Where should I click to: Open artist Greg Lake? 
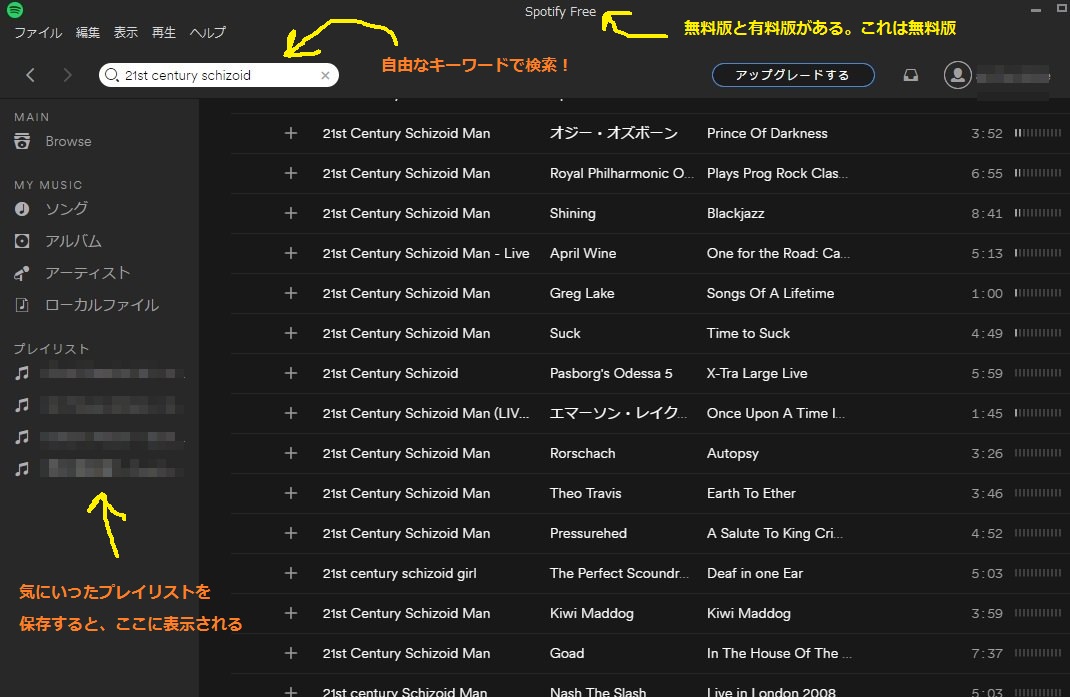pos(582,294)
